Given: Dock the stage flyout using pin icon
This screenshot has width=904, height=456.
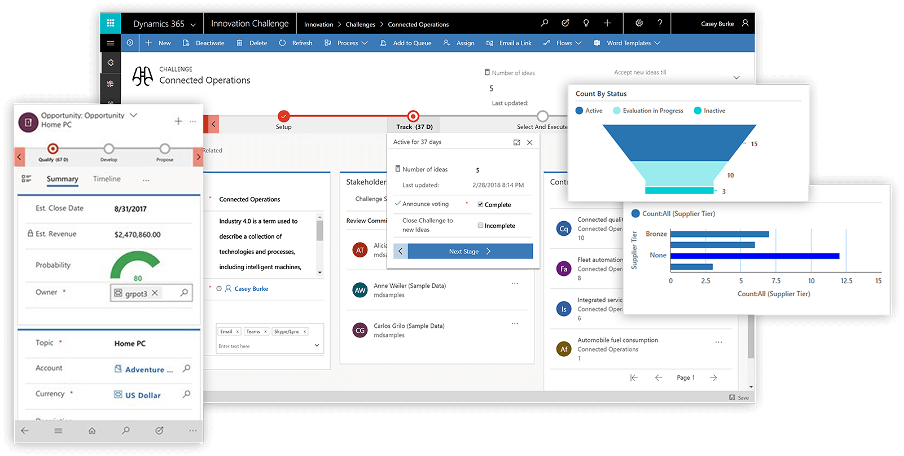Looking at the screenshot, I should 517,143.
